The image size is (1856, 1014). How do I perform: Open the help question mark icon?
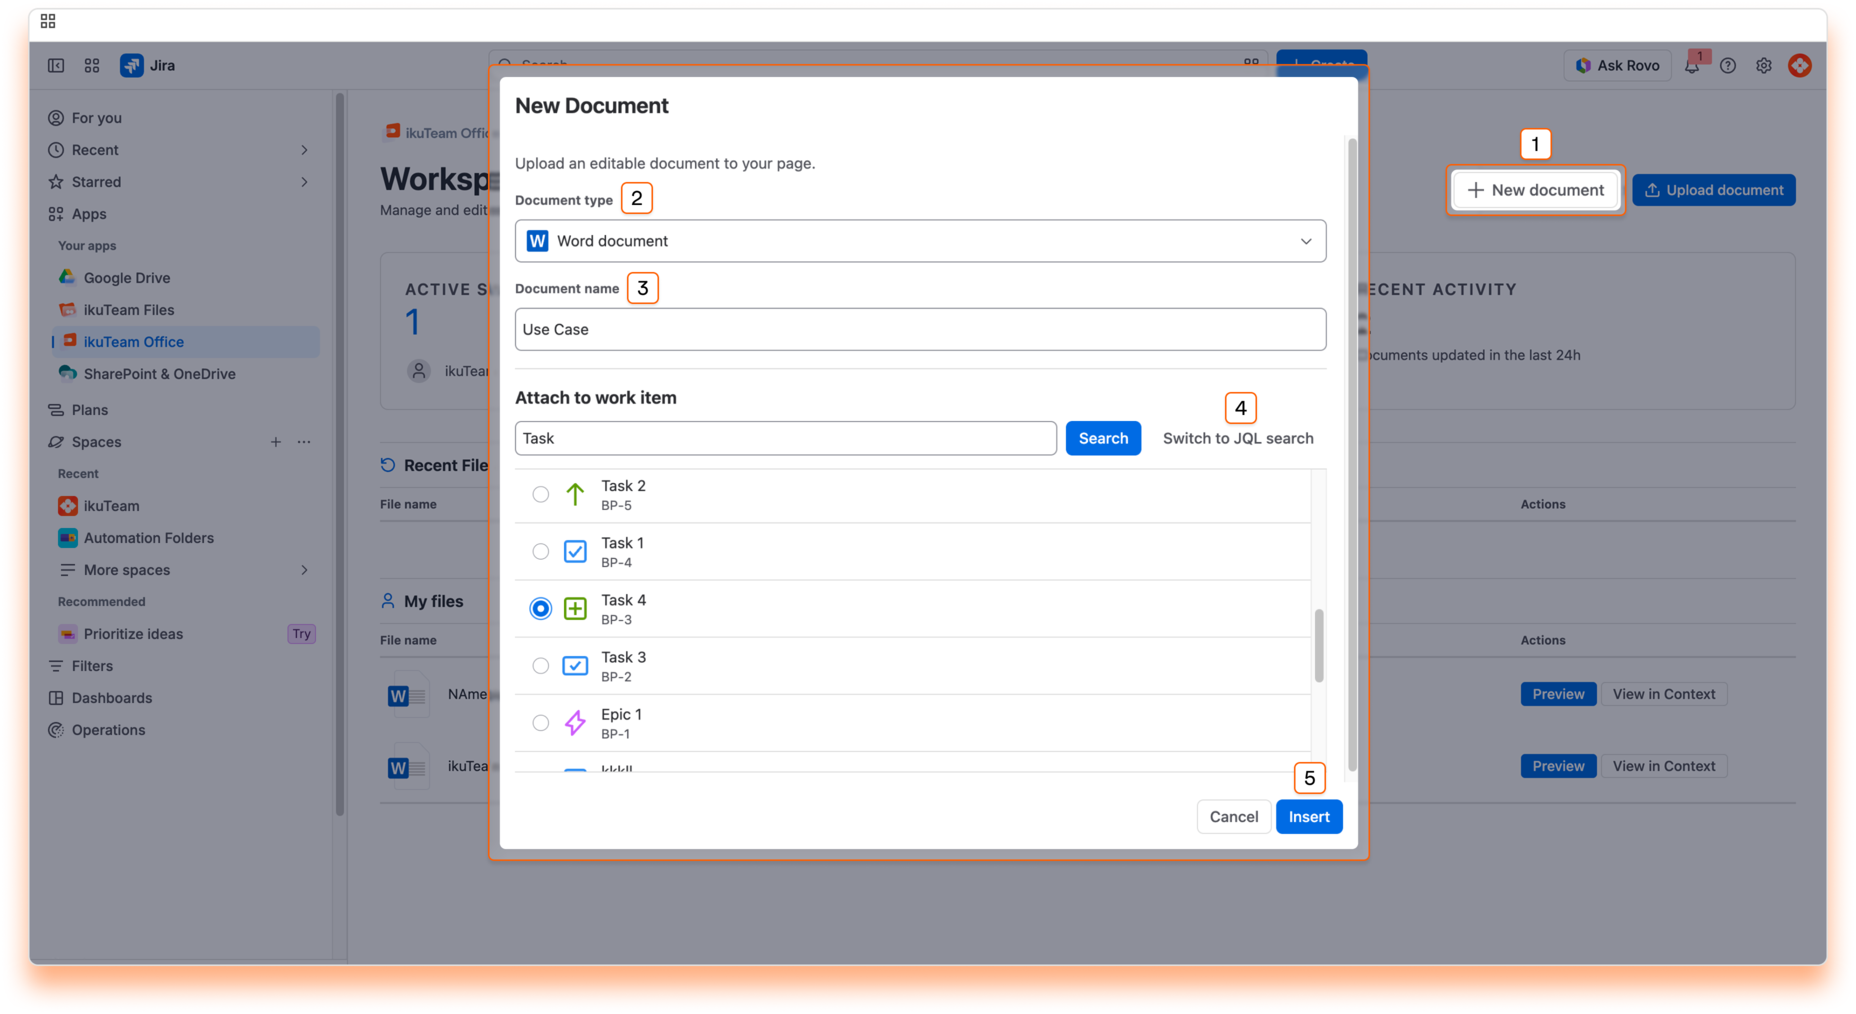point(1728,65)
